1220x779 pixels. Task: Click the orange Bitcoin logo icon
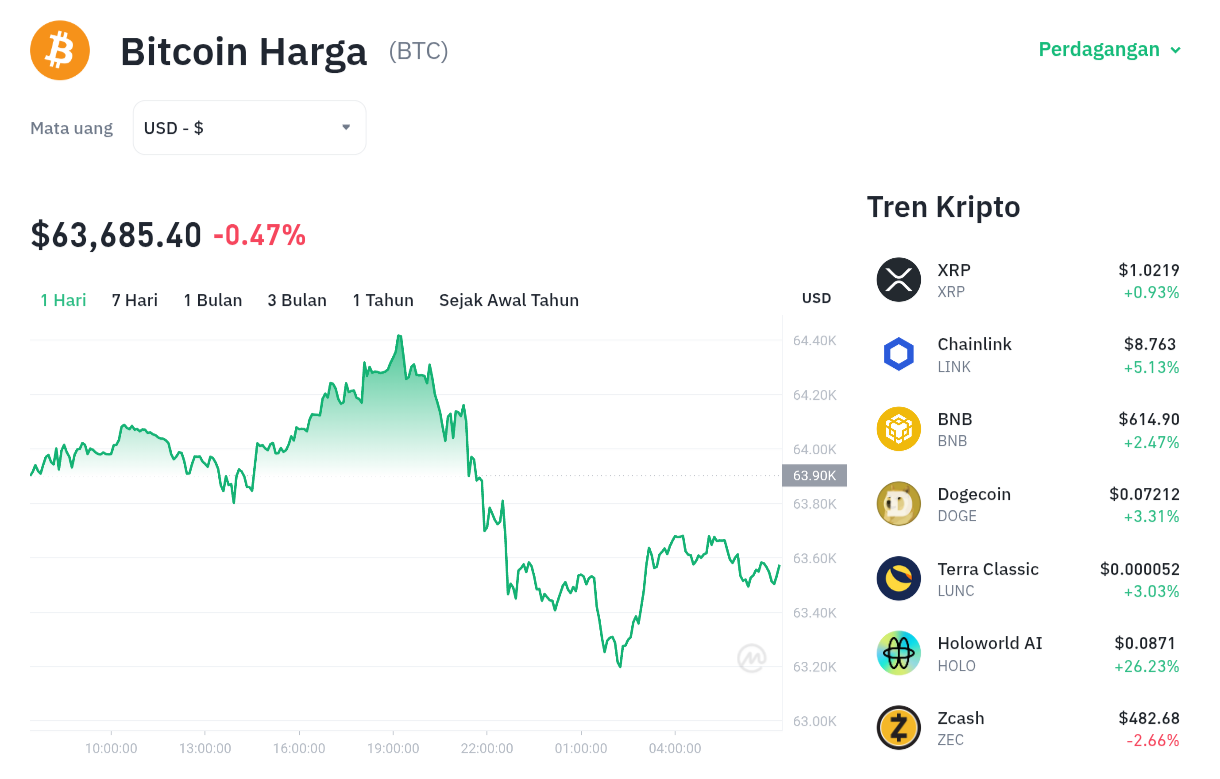tap(60, 50)
